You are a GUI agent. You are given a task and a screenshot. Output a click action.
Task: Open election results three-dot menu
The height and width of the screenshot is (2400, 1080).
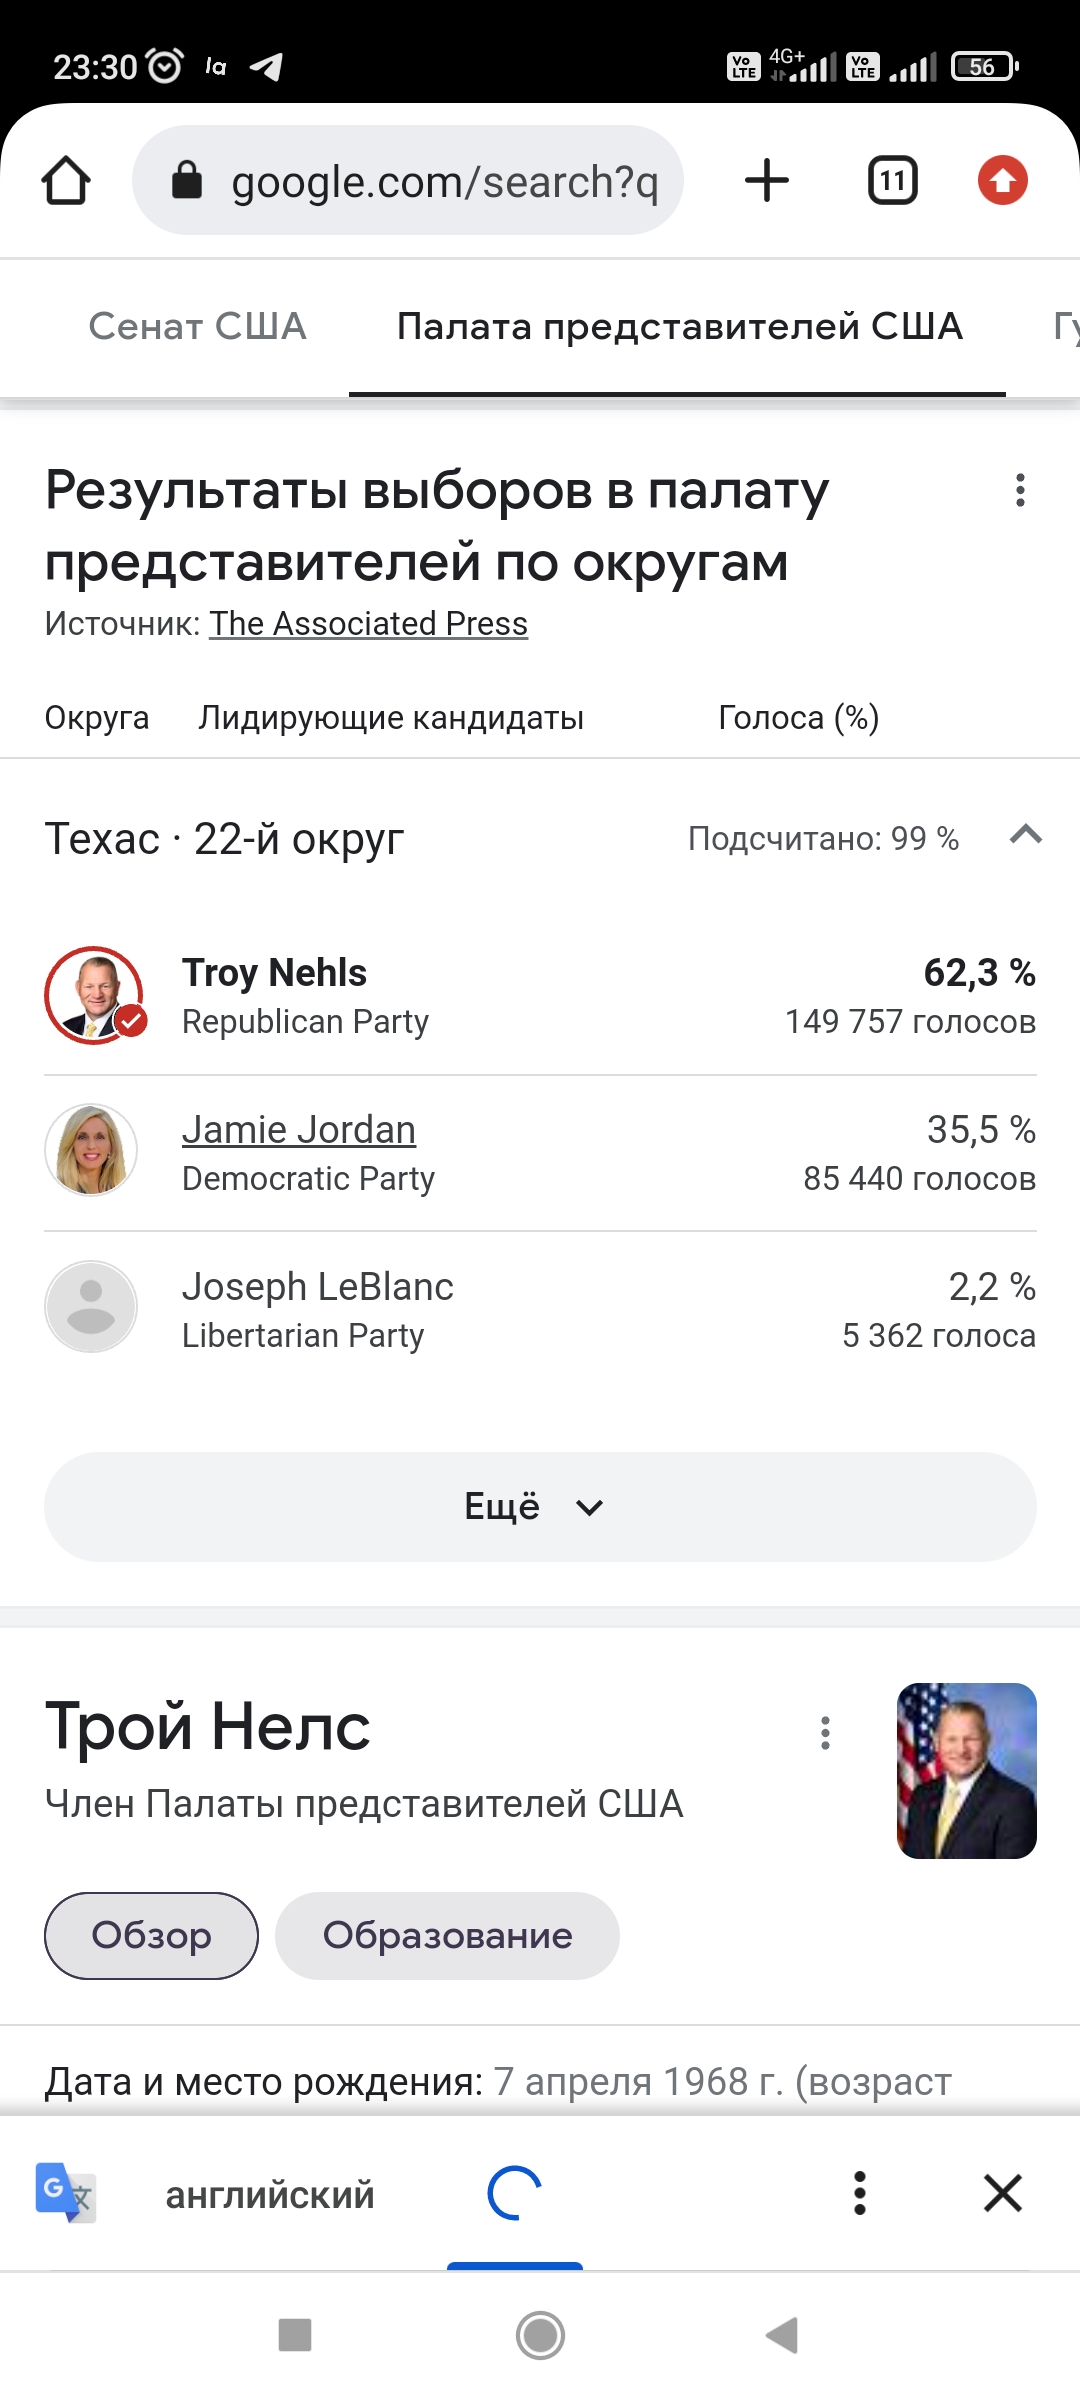click(1020, 490)
